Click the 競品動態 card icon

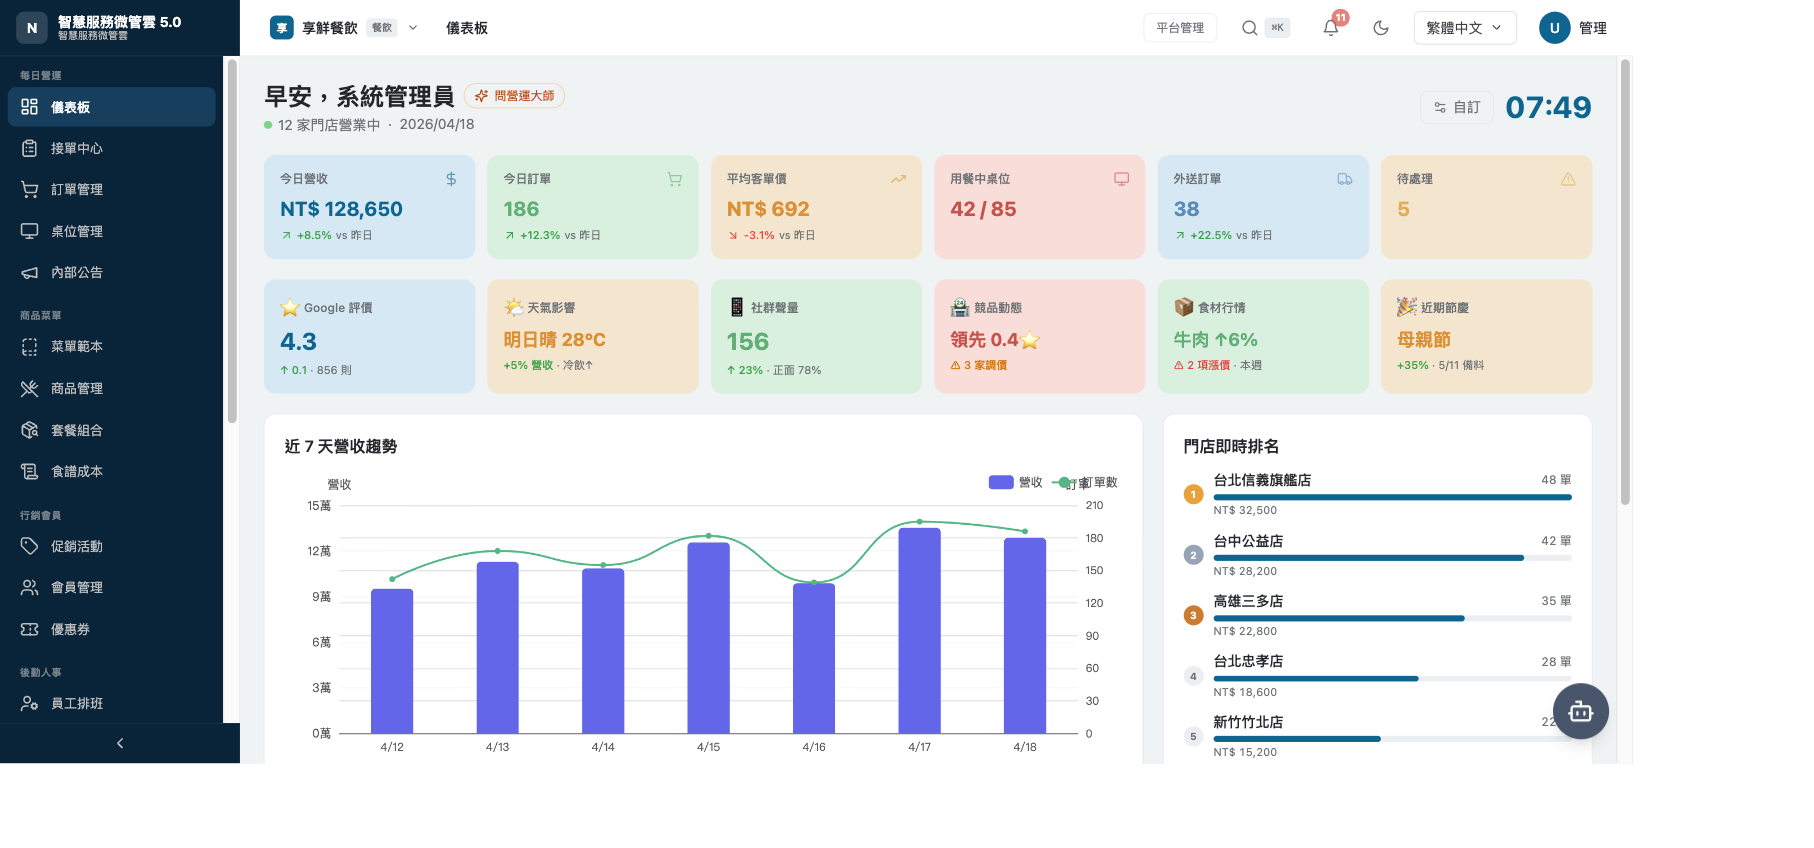pyautogui.click(x=960, y=307)
